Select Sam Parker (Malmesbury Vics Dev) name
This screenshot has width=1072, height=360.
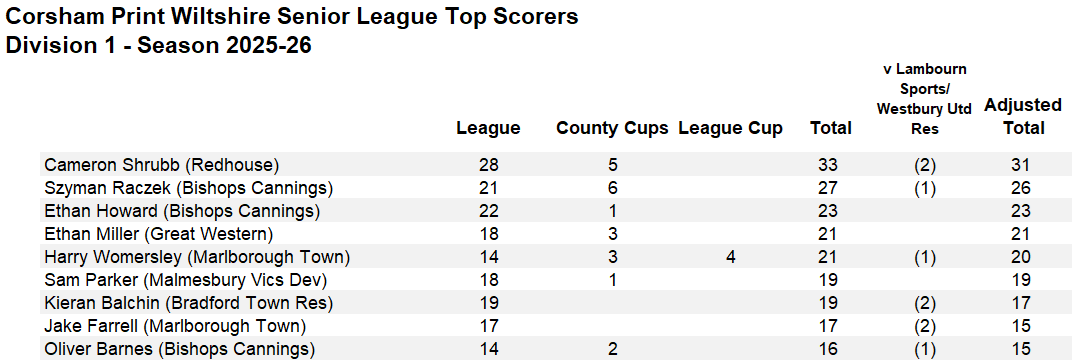coord(185,280)
